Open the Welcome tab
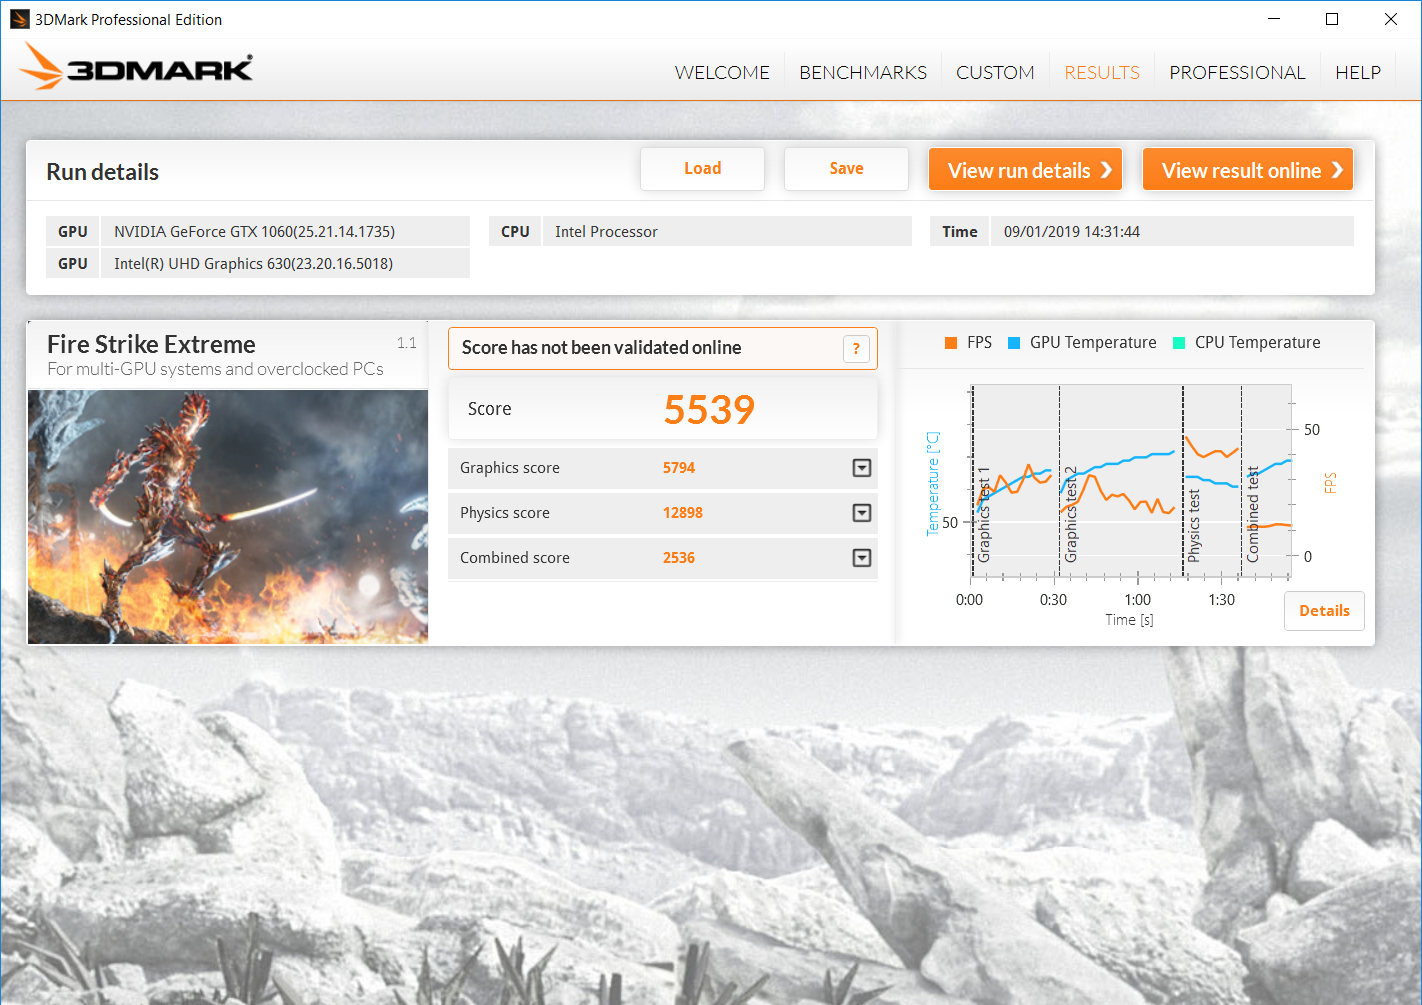The image size is (1422, 1005). (x=722, y=73)
